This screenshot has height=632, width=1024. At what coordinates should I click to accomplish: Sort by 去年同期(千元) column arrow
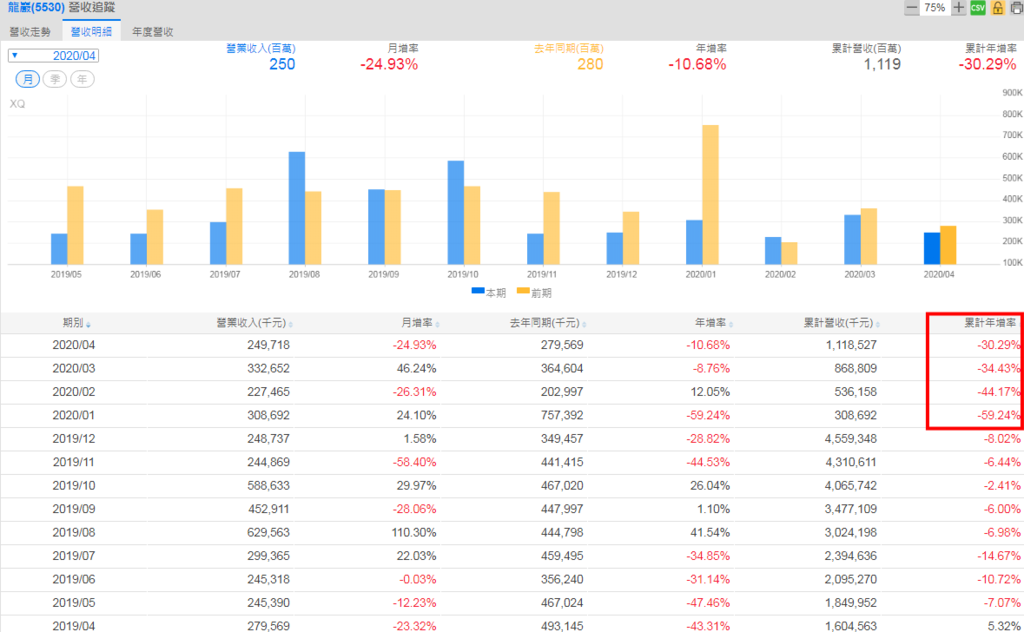click(x=584, y=324)
